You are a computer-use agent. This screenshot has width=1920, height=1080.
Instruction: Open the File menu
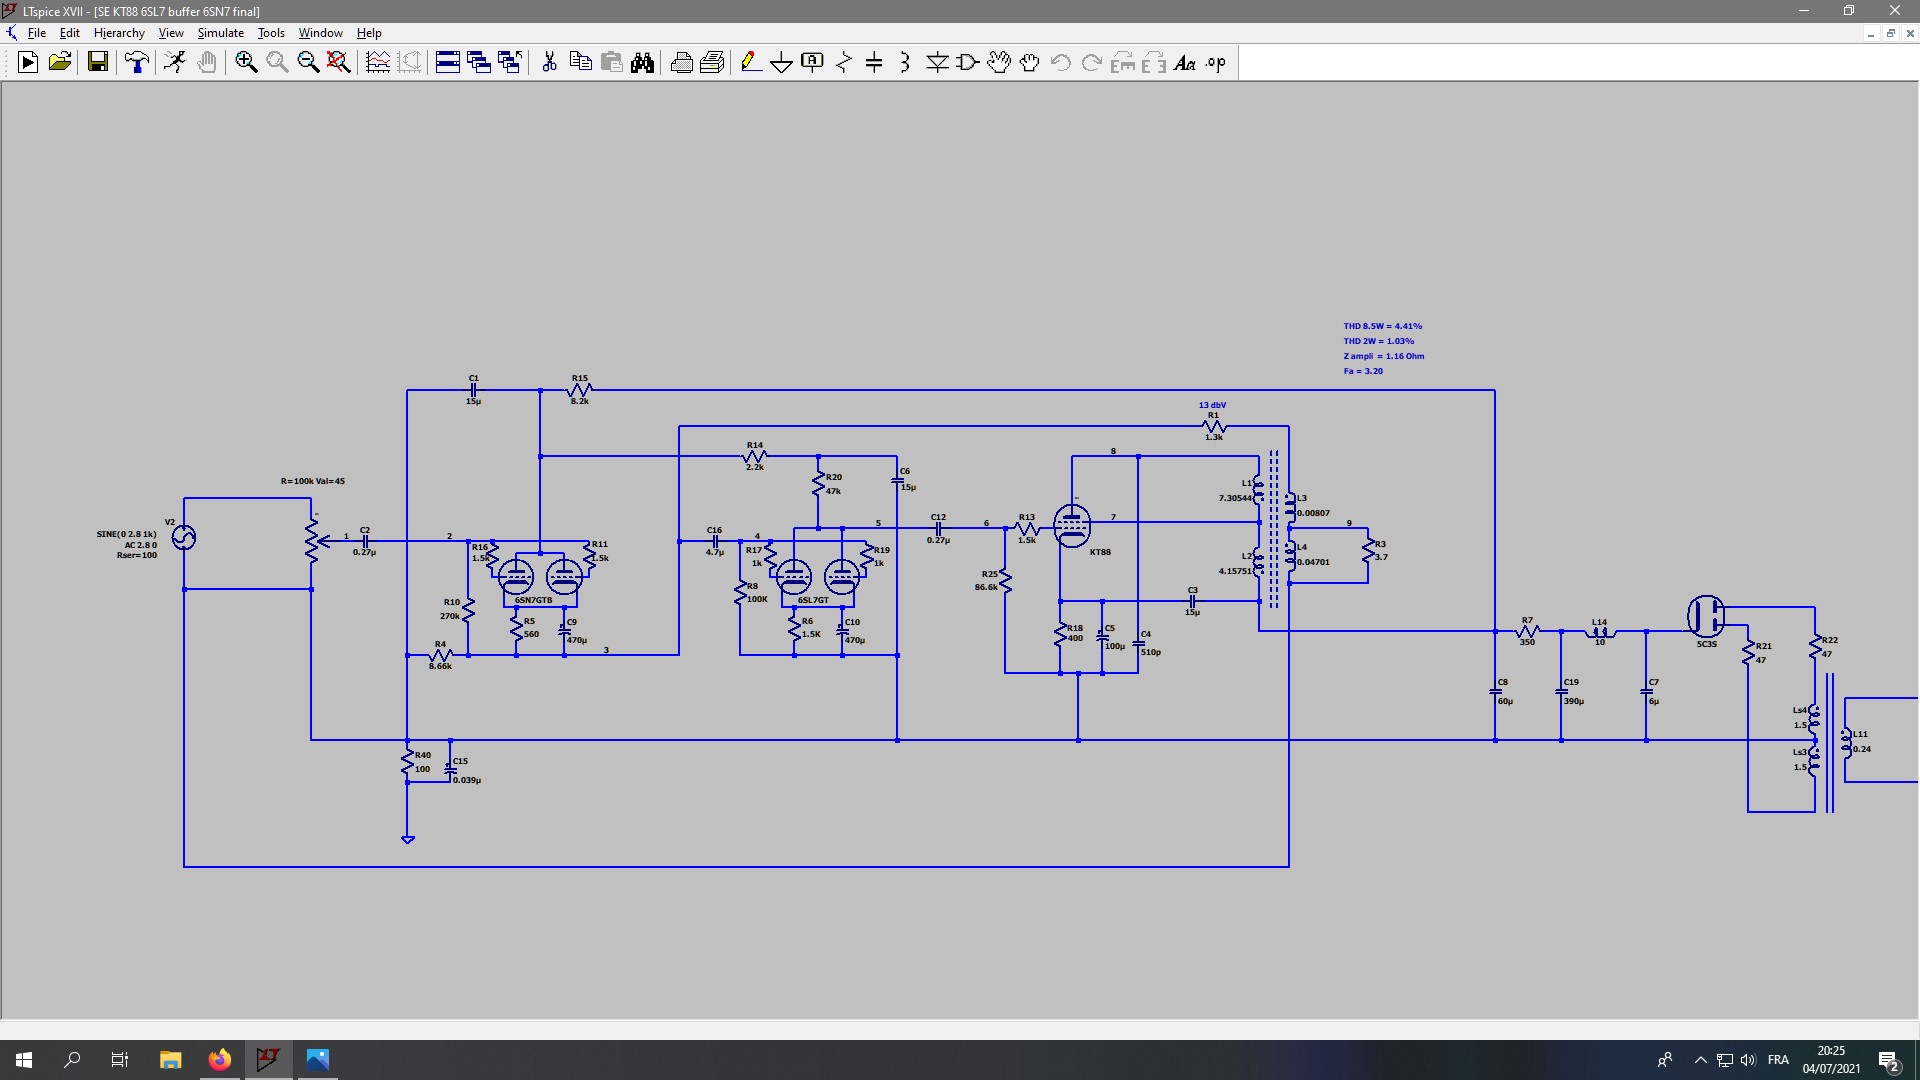(36, 33)
